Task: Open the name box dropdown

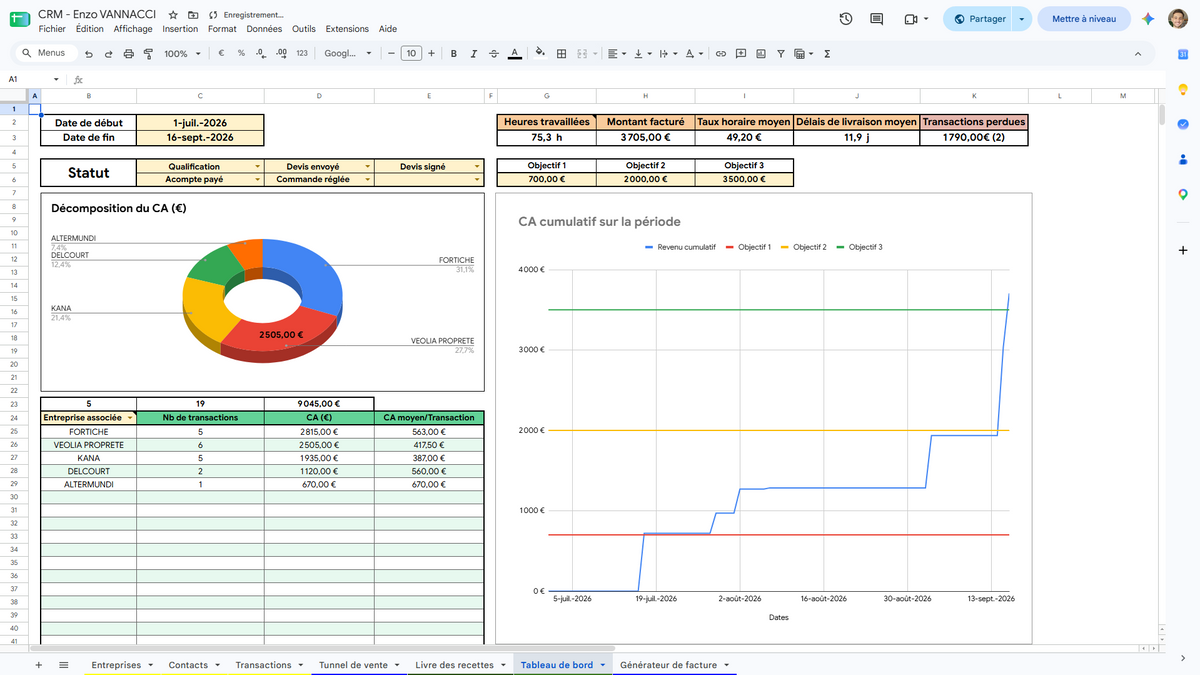Action: coord(56,79)
